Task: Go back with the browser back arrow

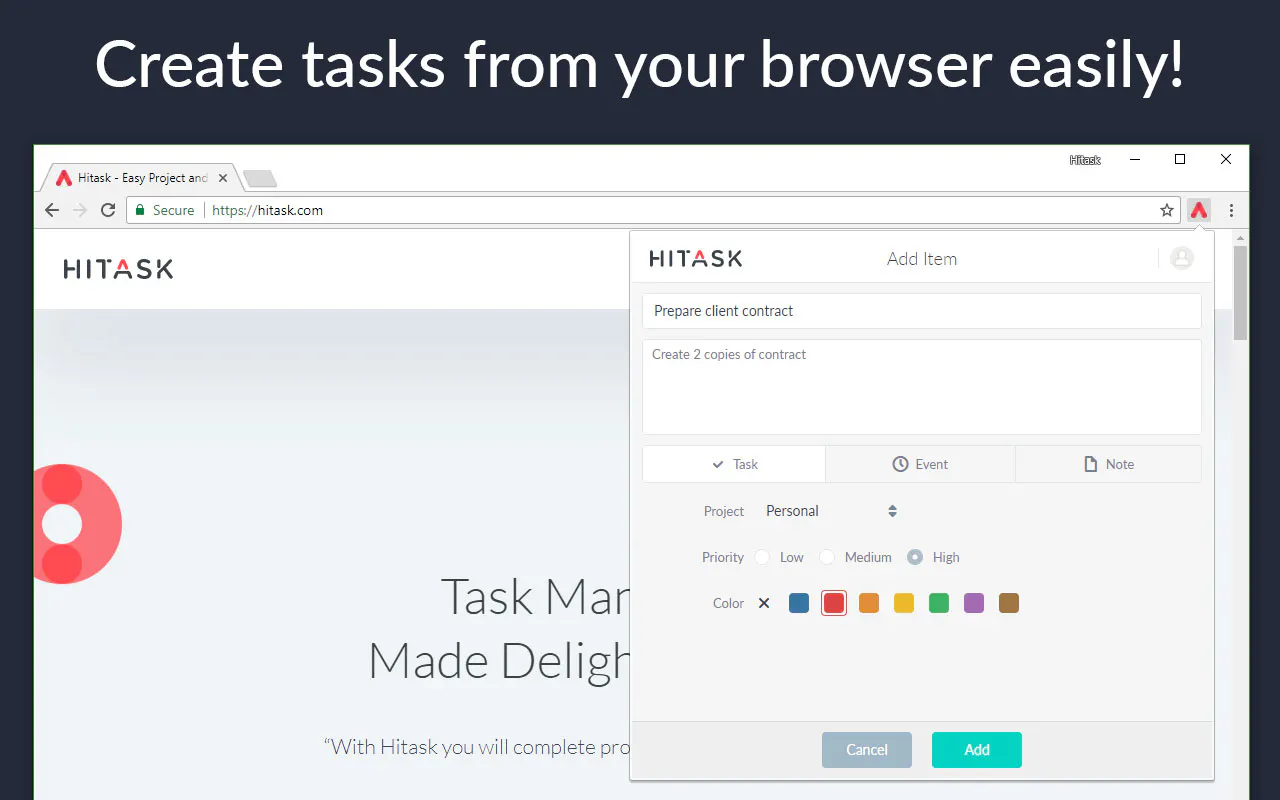Action: [x=52, y=210]
